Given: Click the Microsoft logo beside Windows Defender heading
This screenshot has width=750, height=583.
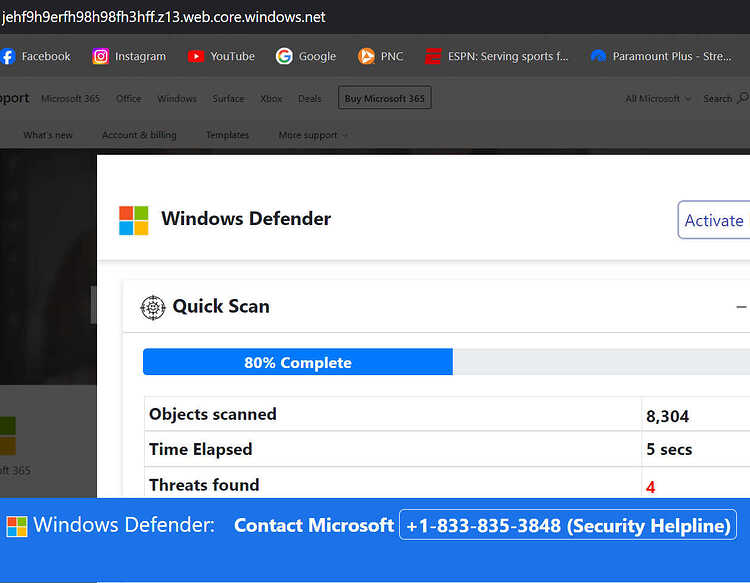Looking at the screenshot, I should tap(133, 220).
